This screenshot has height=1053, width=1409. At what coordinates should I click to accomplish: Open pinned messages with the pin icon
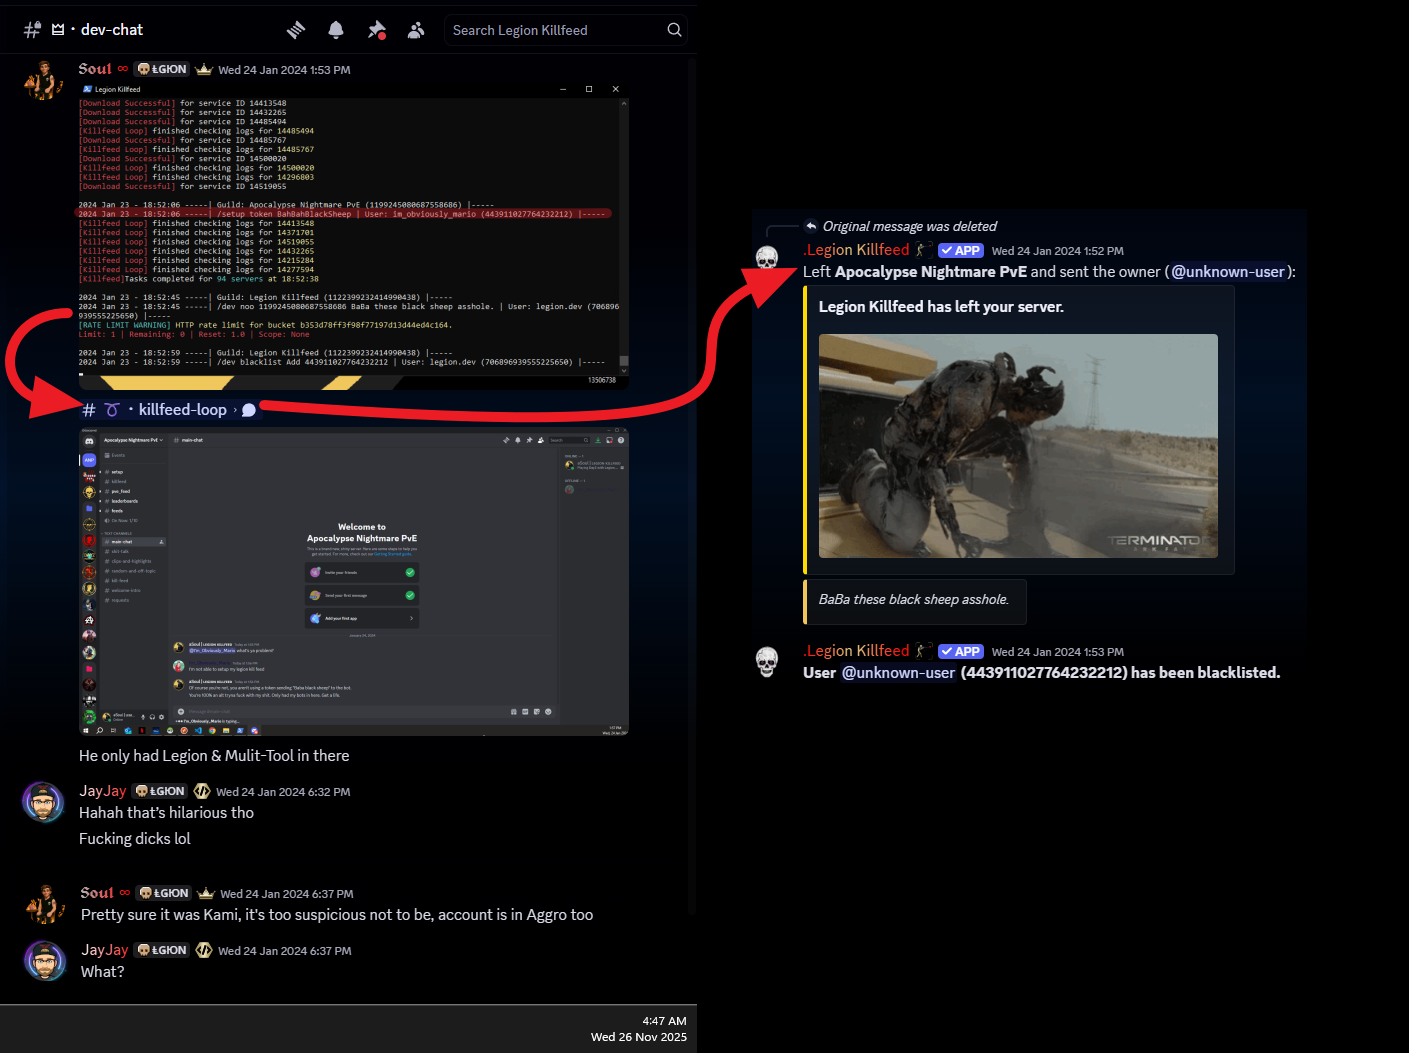point(376,30)
